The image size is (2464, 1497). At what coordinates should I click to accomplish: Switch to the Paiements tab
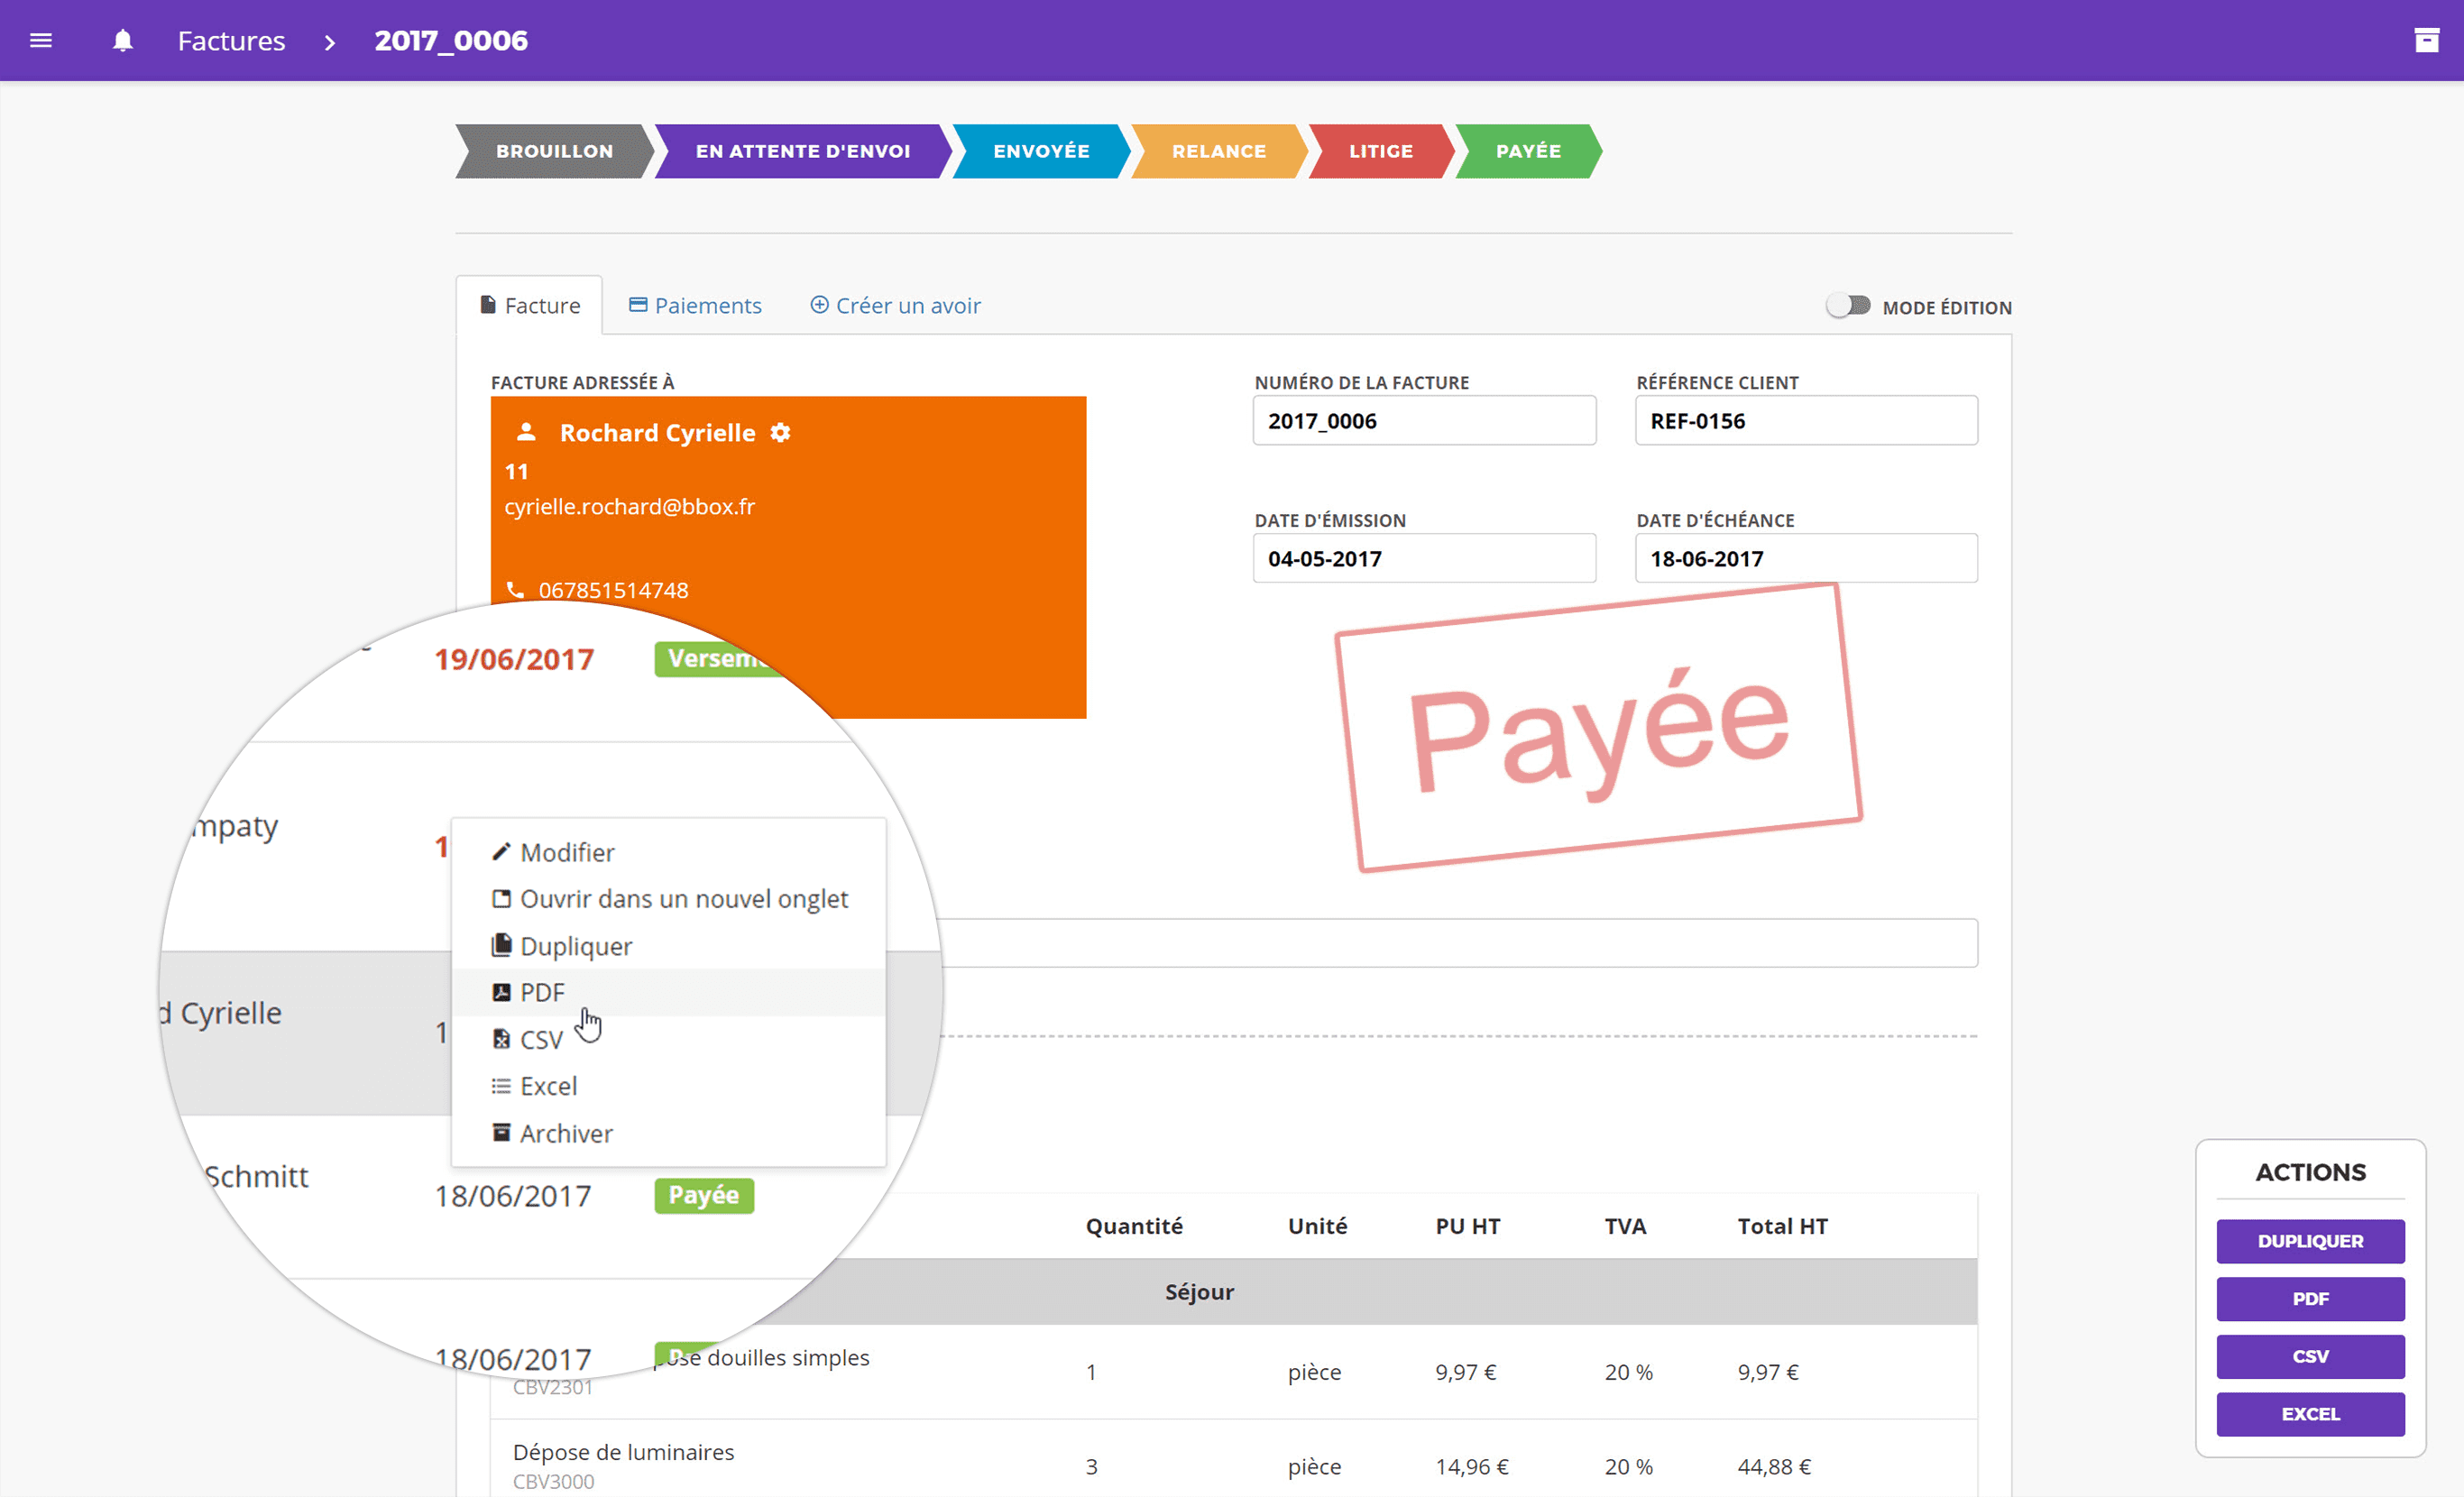pos(695,305)
